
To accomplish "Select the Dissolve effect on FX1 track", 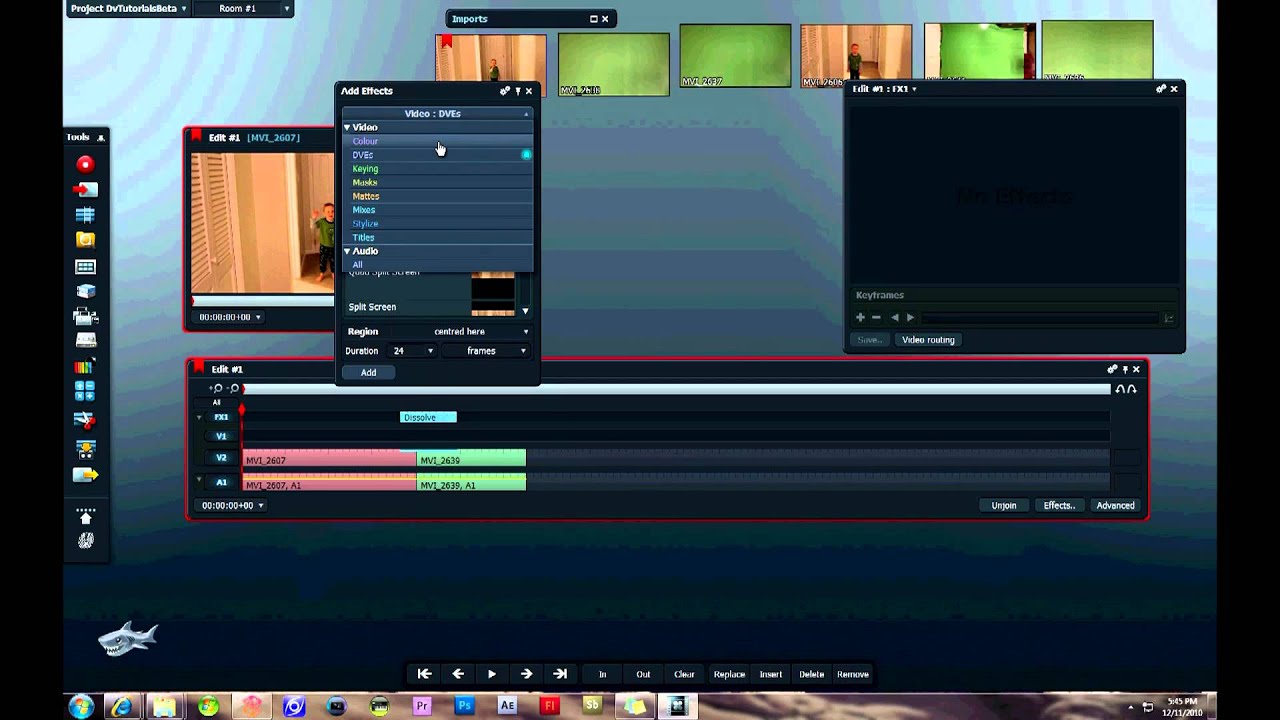I will click(428, 417).
